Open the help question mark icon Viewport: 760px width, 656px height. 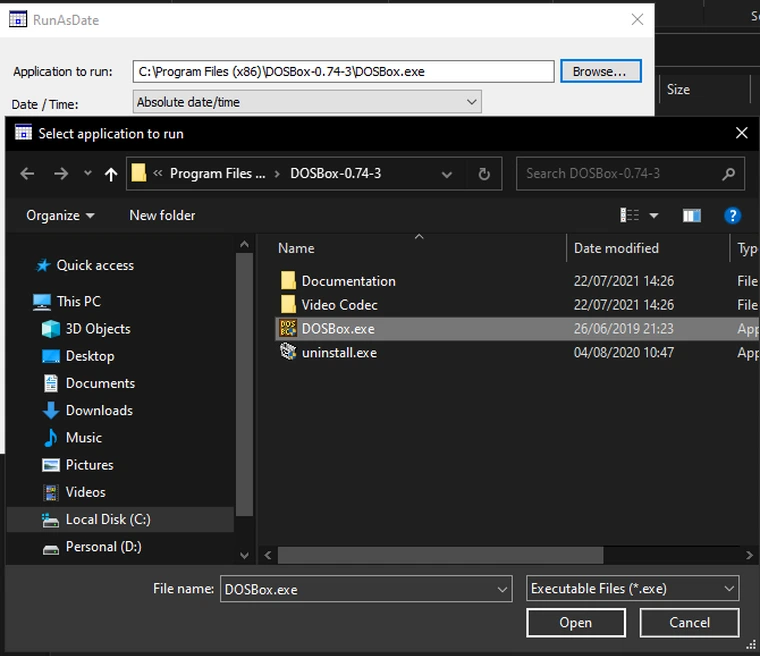732,215
